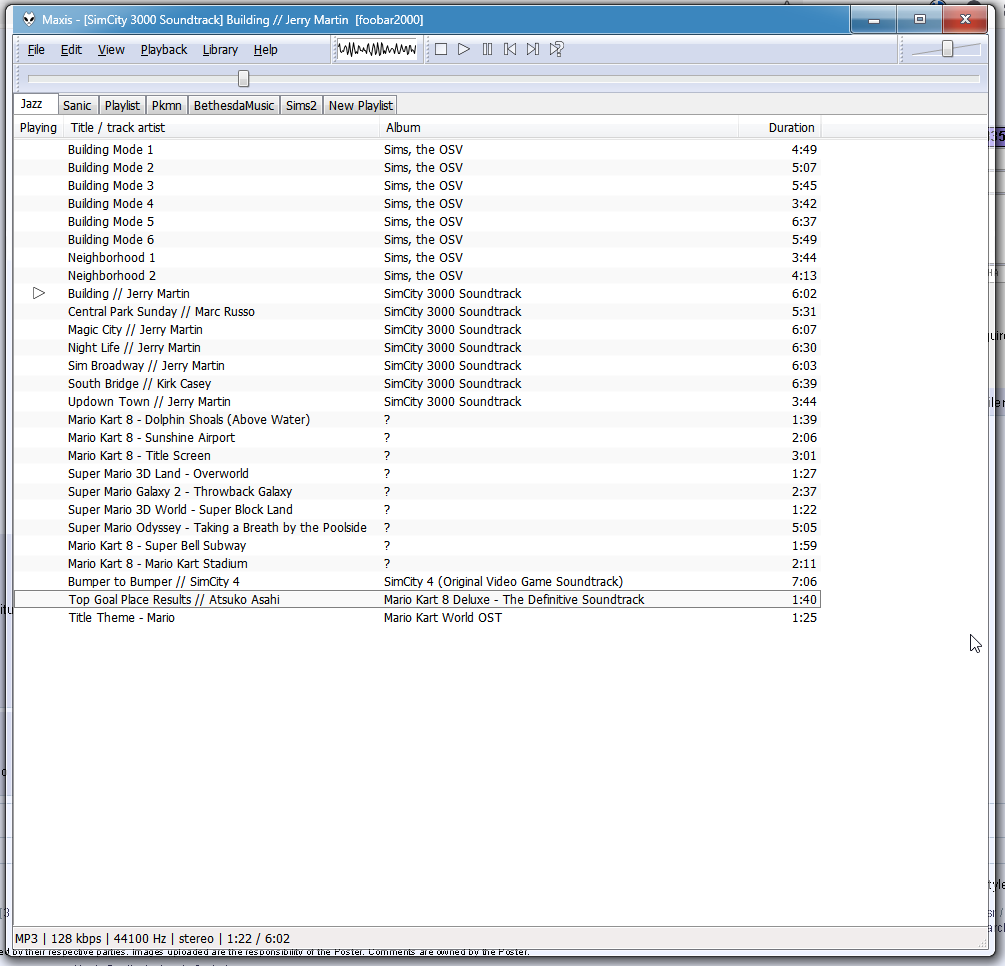Open the tab labeled Playlist

122,105
